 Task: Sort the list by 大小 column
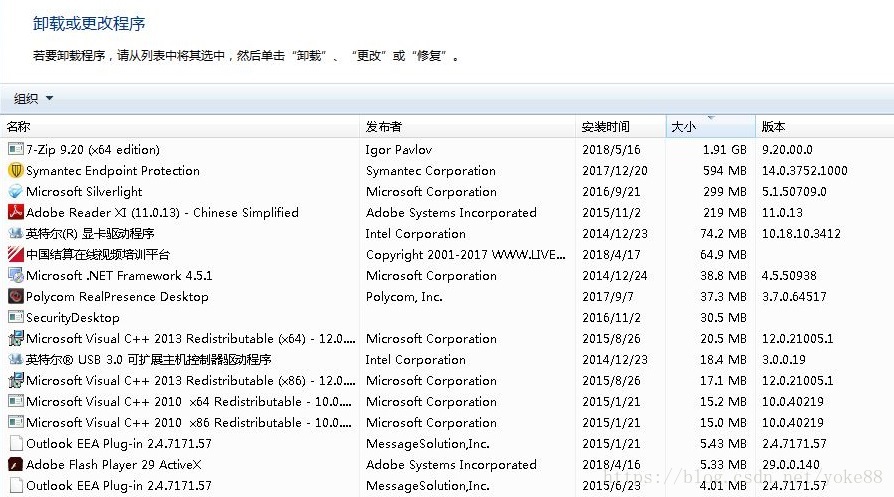pyautogui.click(x=710, y=127)
